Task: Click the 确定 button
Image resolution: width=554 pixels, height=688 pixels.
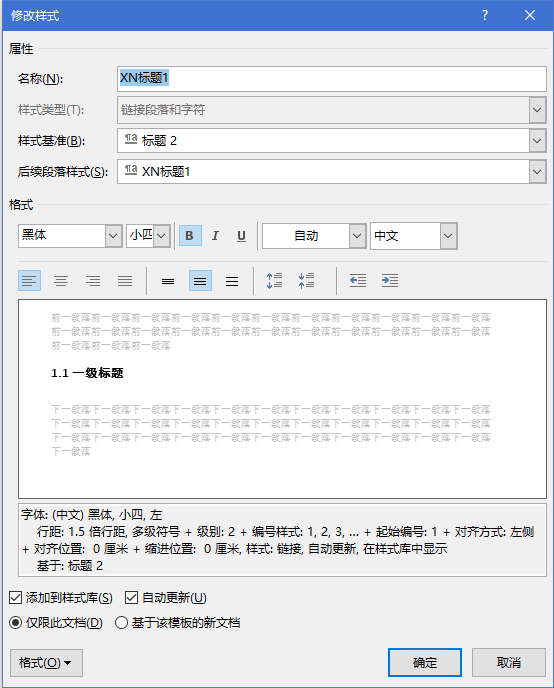Action: (x=425, y=663)
